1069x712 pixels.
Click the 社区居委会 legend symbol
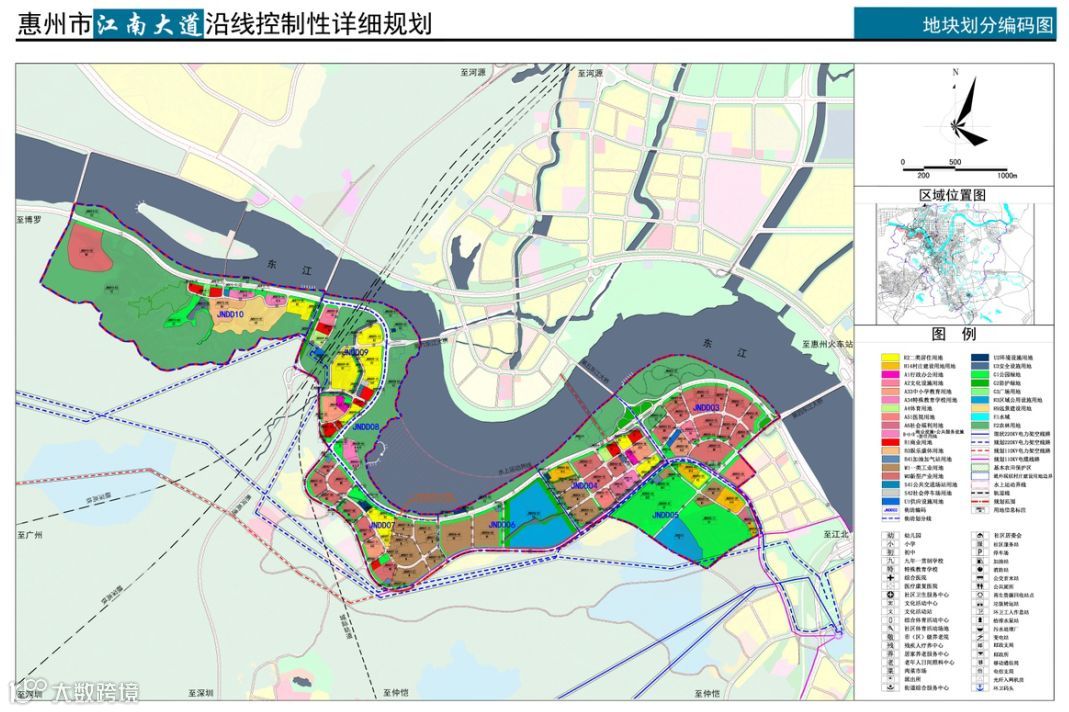tap(980, 536)
